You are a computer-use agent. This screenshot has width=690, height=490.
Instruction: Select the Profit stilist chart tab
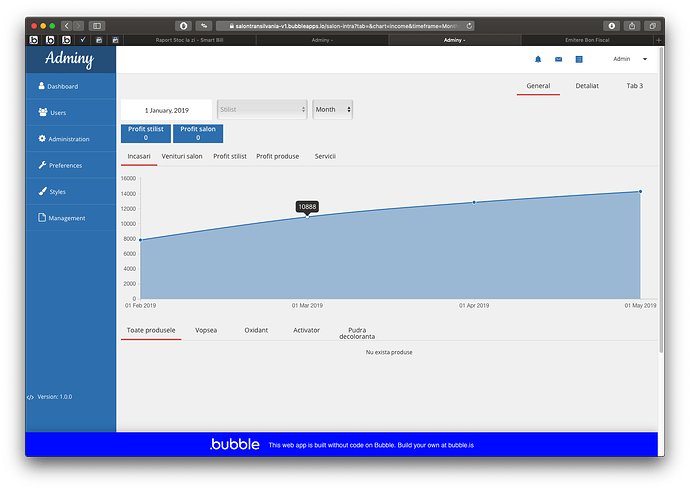click(x=230, y=156)
